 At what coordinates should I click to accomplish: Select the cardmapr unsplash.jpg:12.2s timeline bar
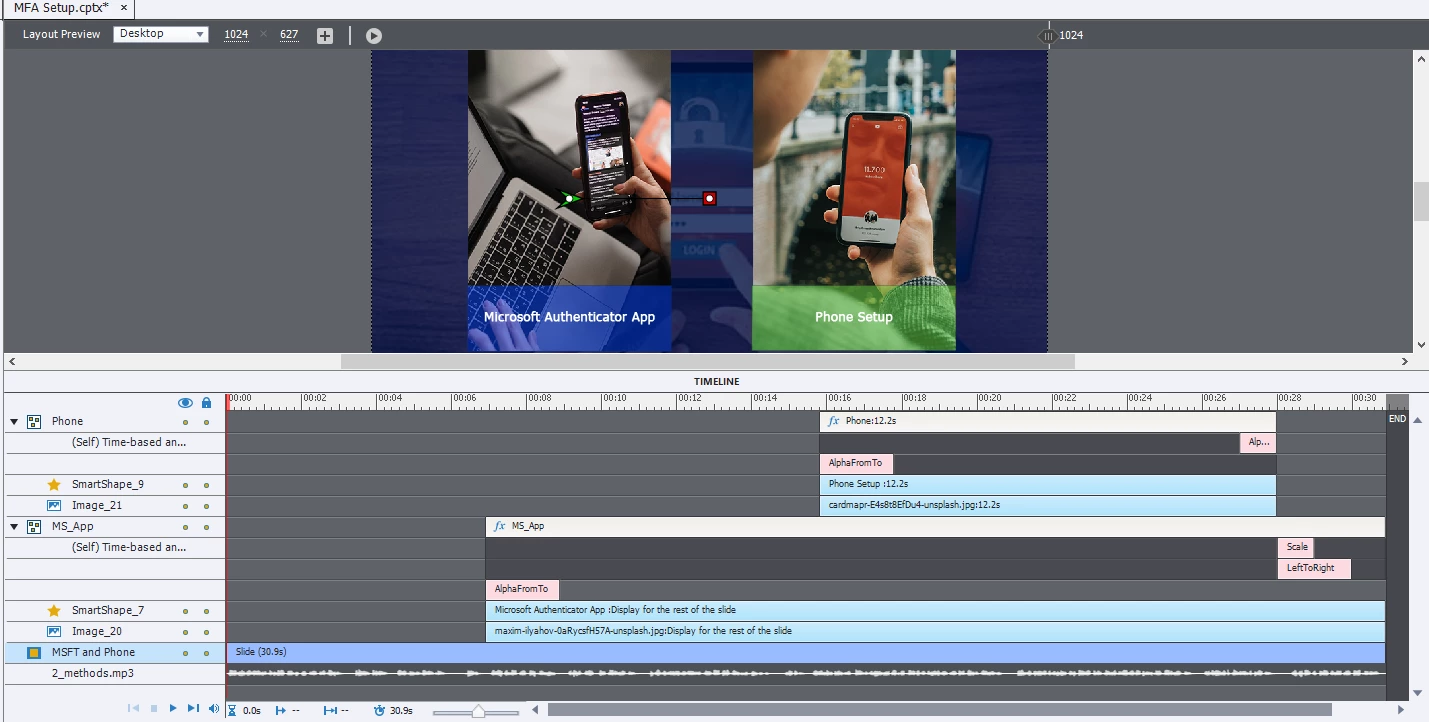(x=1048, y=505)
